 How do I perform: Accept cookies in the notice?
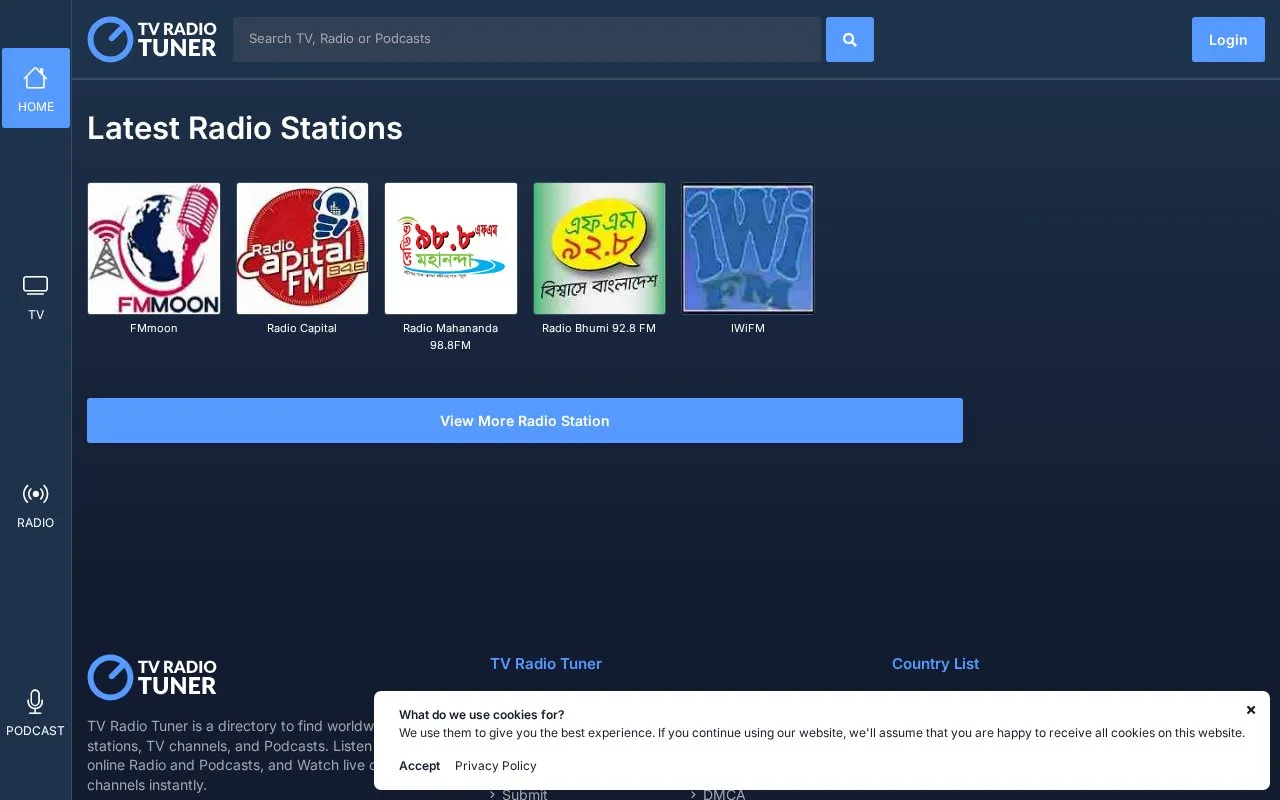tap(420, 766)
